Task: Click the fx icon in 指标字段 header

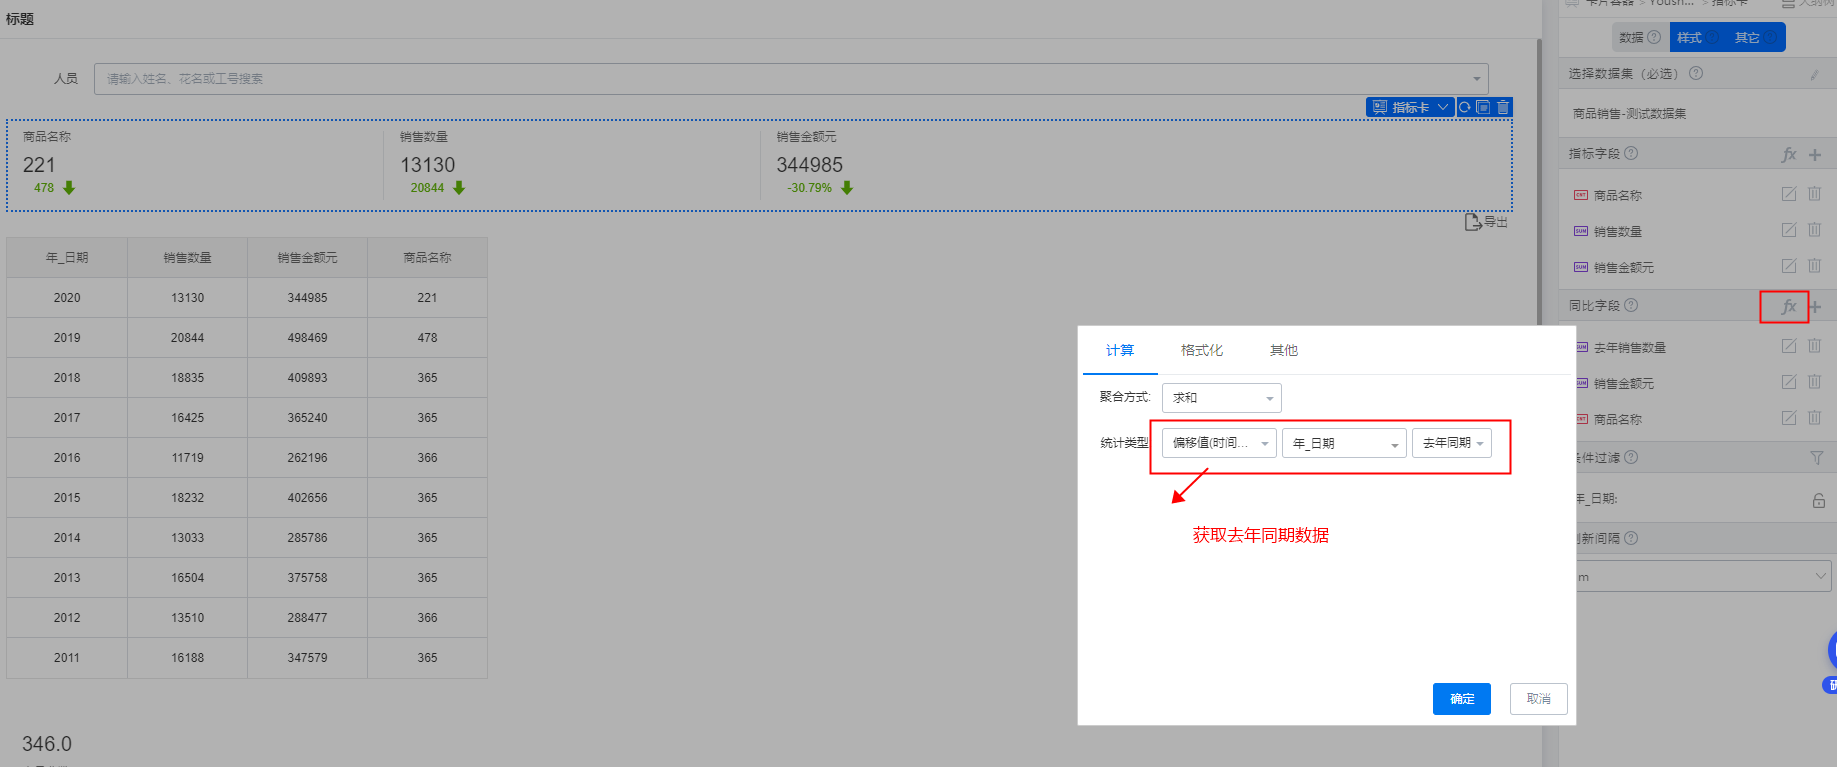Action: coord(1789,154)
